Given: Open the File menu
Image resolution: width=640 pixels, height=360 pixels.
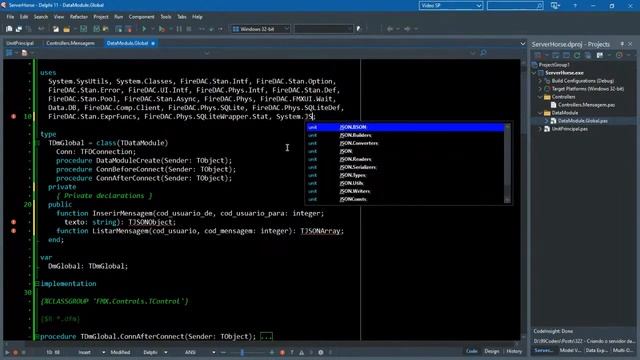Looking at the screenshot, I should pyautogui.click(x=10, y=17).
